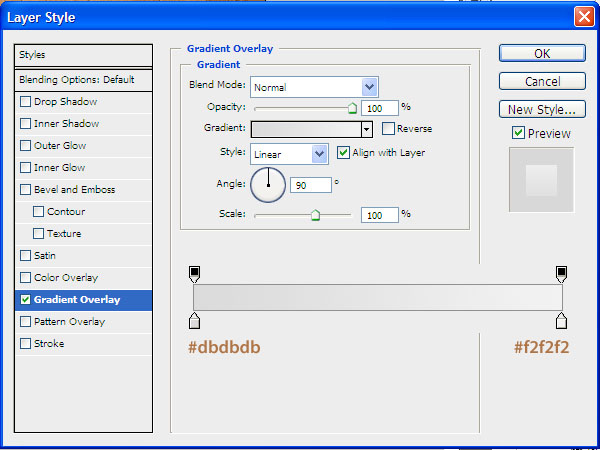The height and width of the screenshot is (450, 600).
Task: Toggle the Reverse gradient checkbox
Action: point(388,129)
